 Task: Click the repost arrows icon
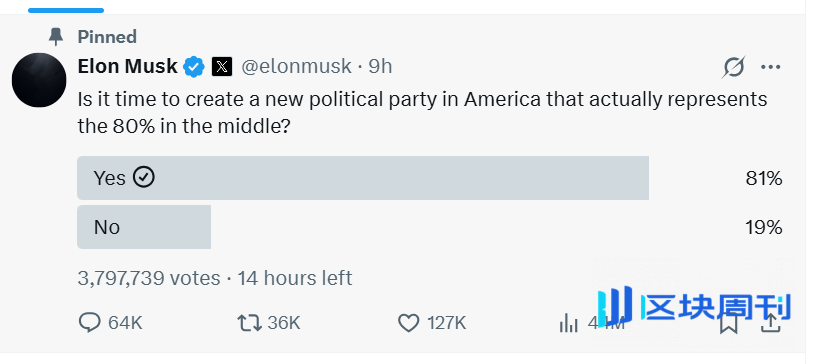[250, 323]
